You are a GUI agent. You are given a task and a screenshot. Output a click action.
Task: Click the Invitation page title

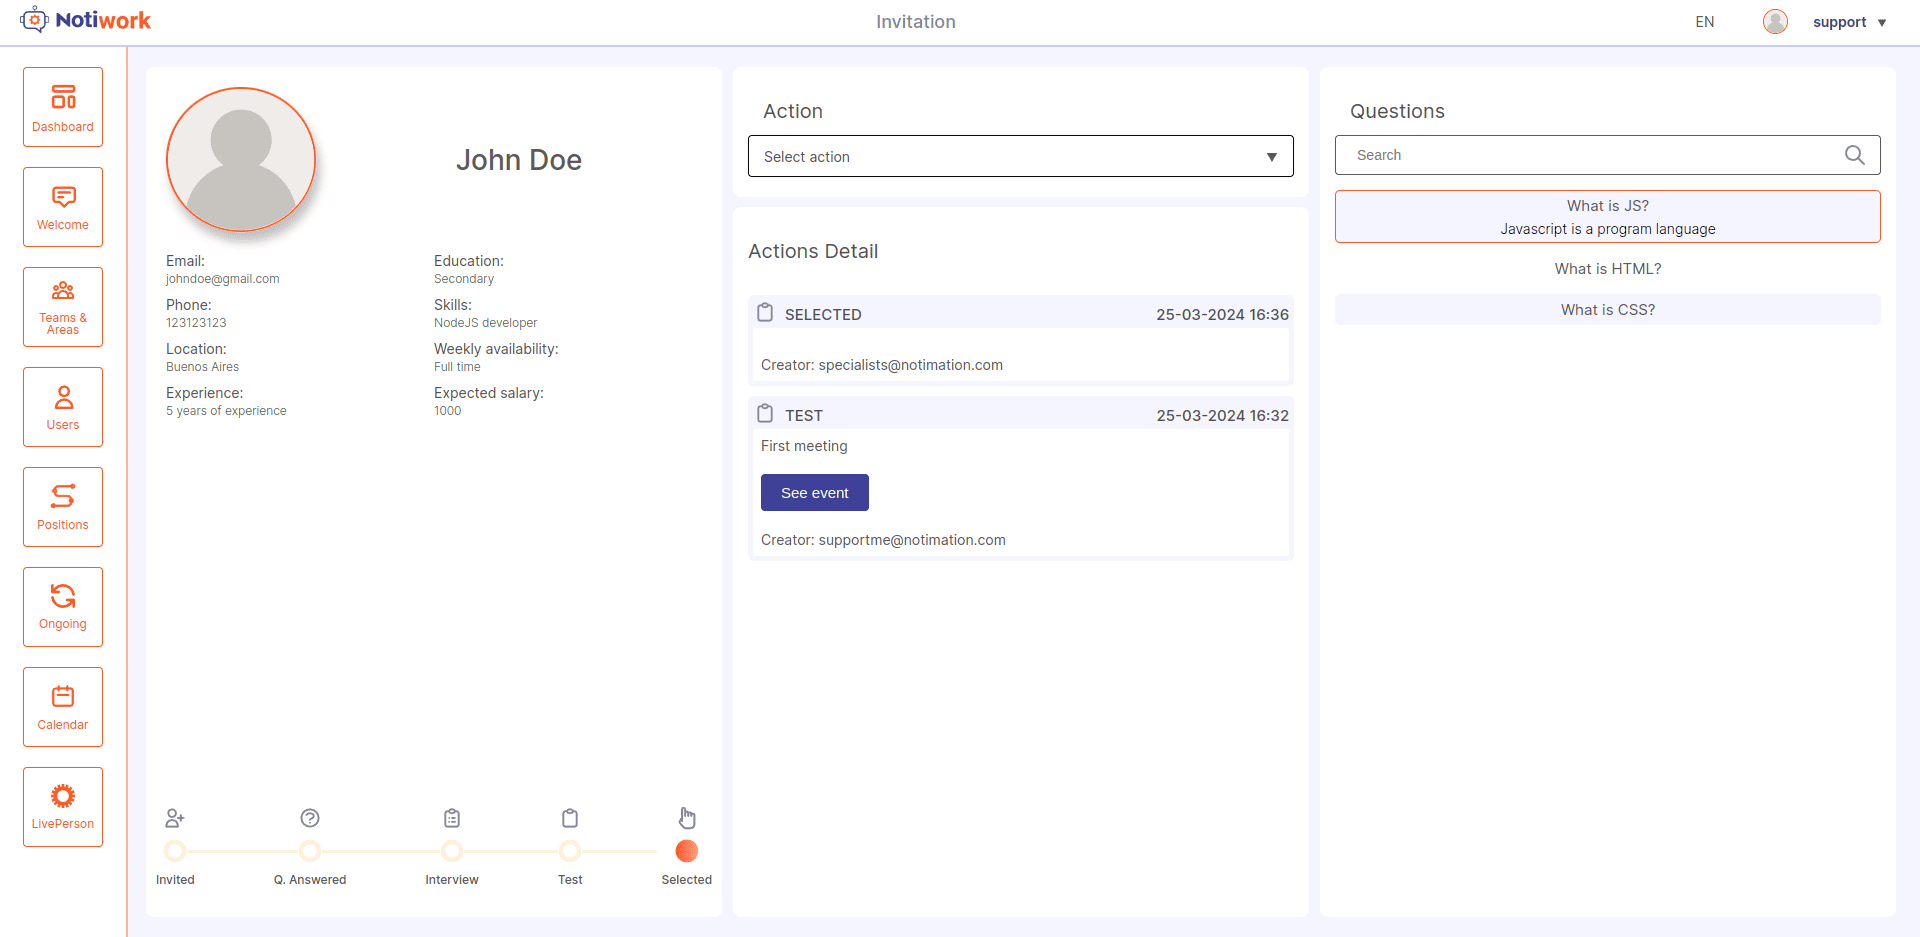pos(916,22)
